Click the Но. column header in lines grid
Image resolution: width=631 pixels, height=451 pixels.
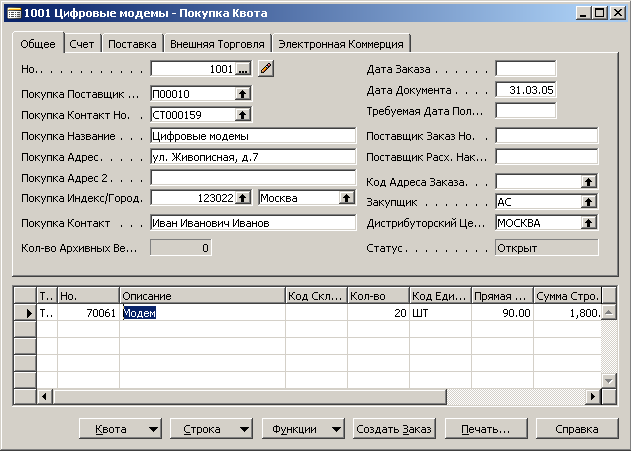[89, 296]
